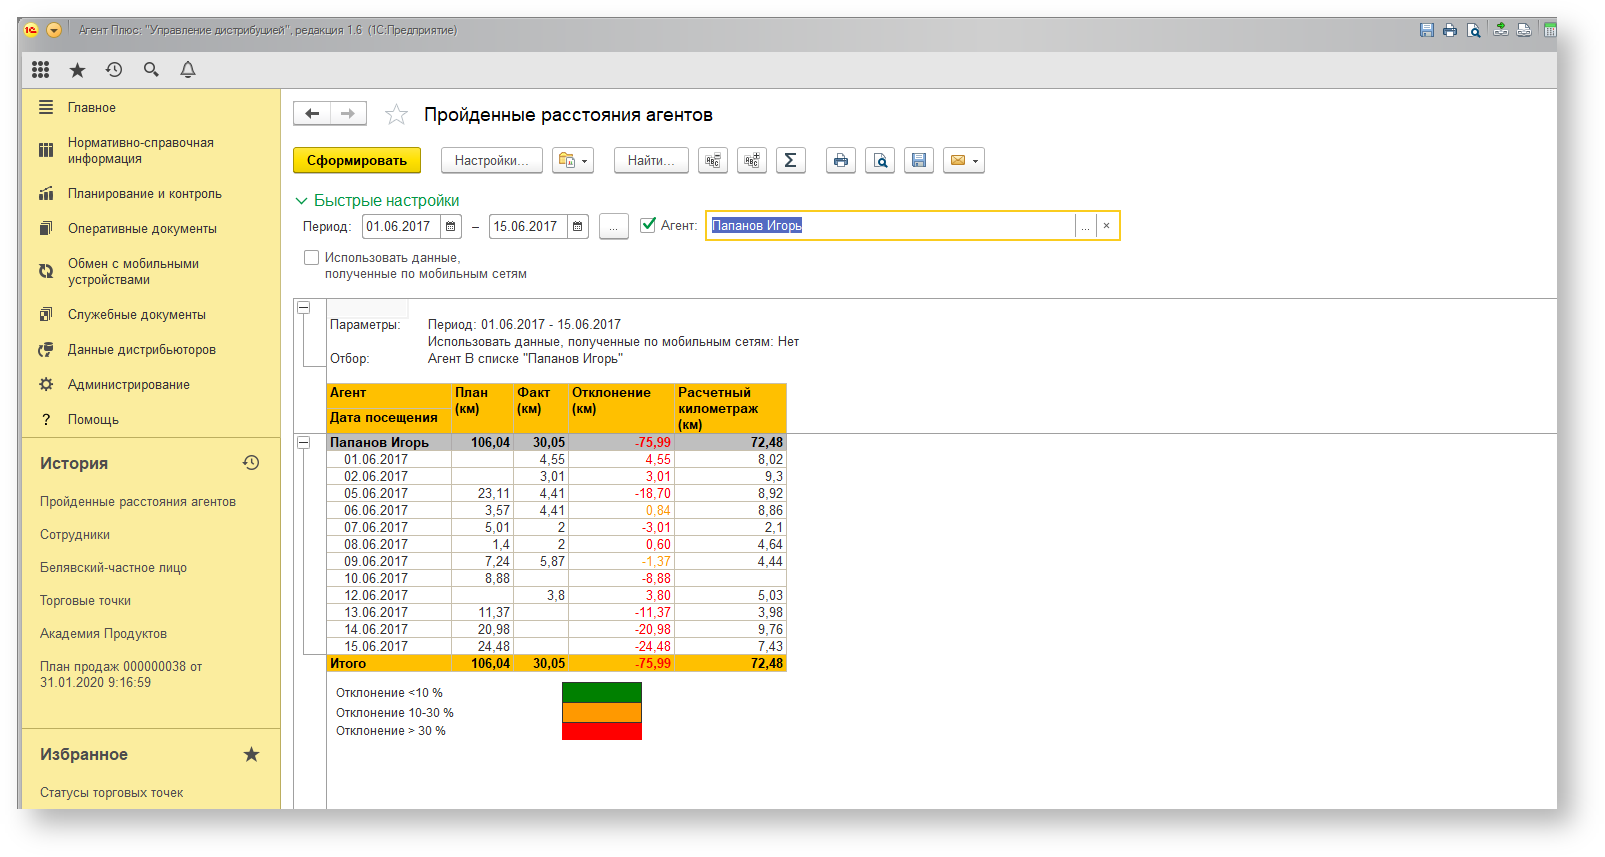Click History panel clock icon
Image resolution: width=1605 pixels, height=857 pixels.
click(x=251, y=463)
